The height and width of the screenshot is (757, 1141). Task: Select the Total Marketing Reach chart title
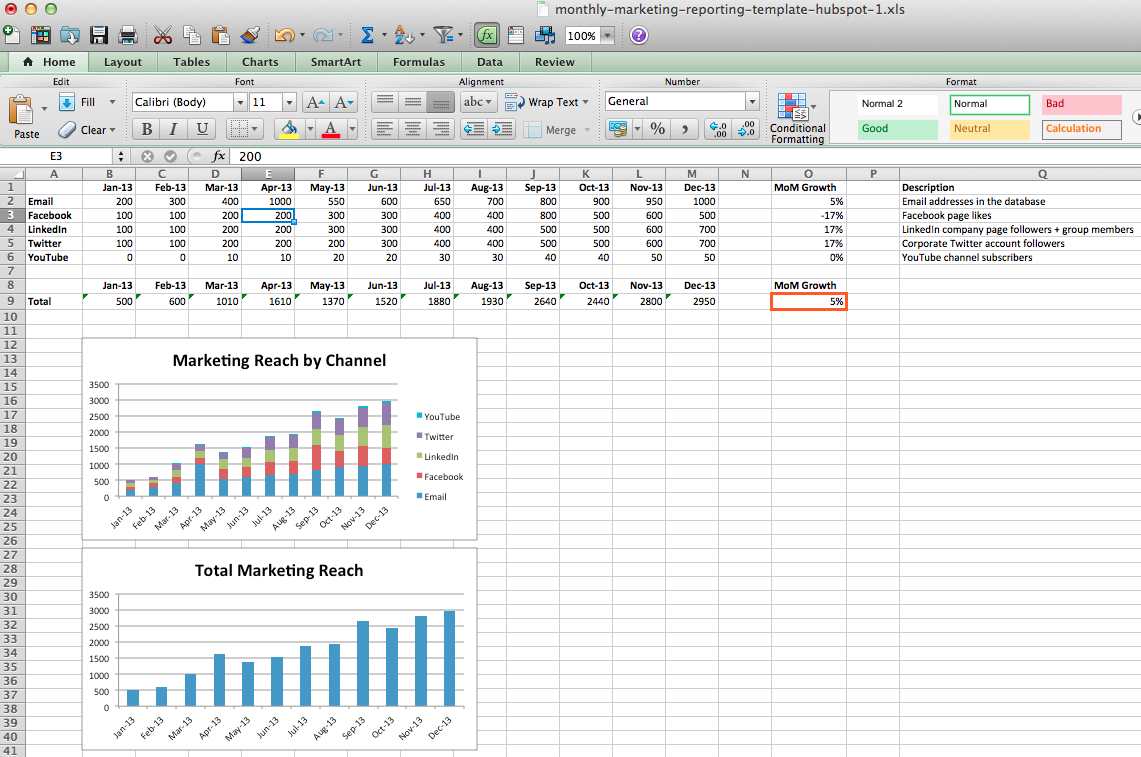point(279,570)
